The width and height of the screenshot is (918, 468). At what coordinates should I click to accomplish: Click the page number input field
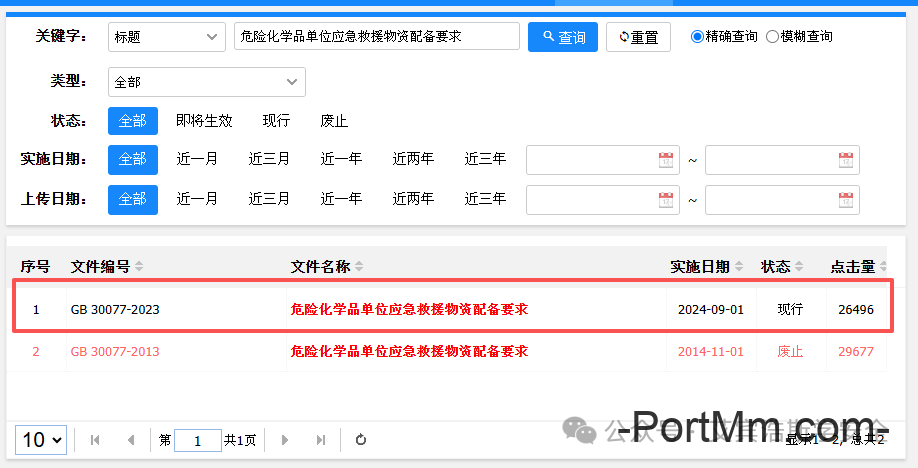[198, 440]
